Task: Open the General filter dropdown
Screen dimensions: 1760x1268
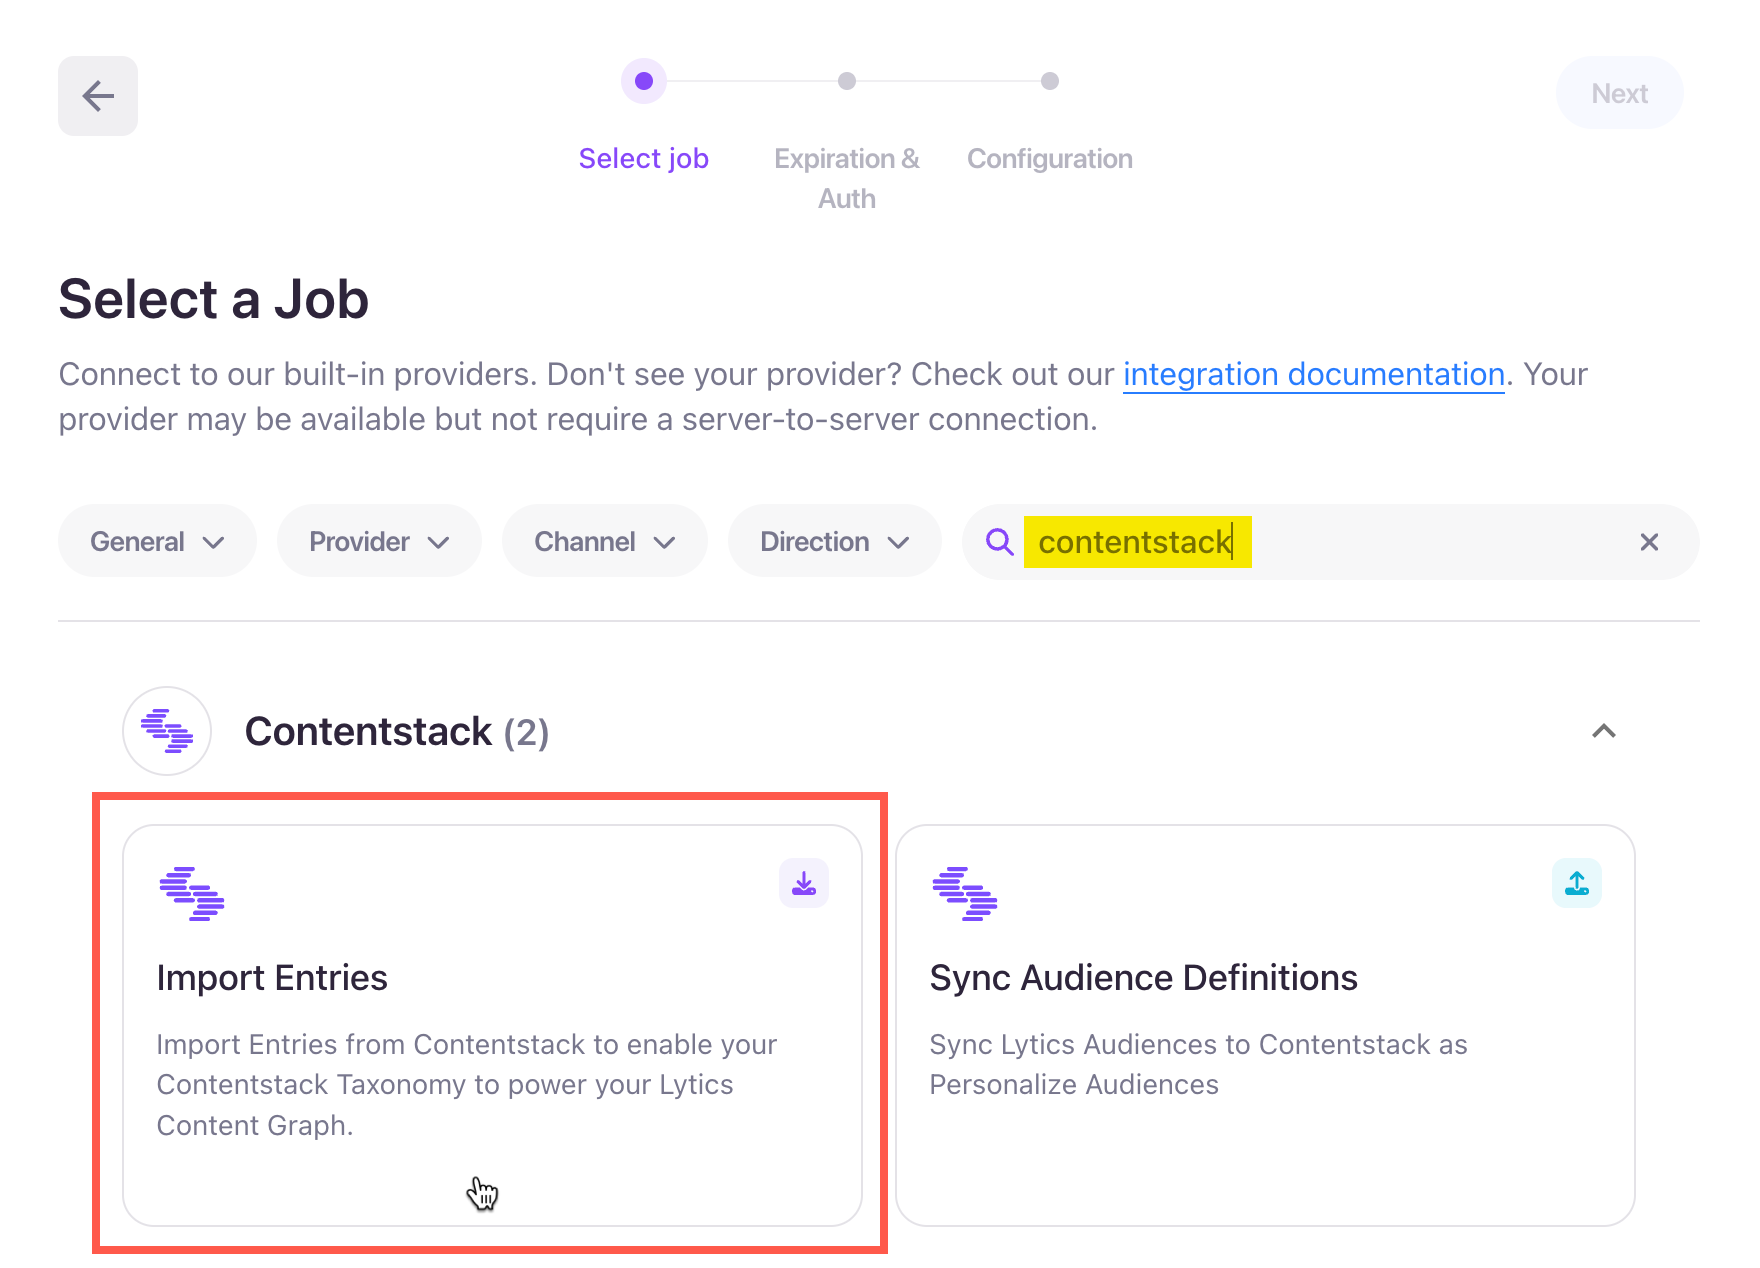Action: click(x=157, y=541)
